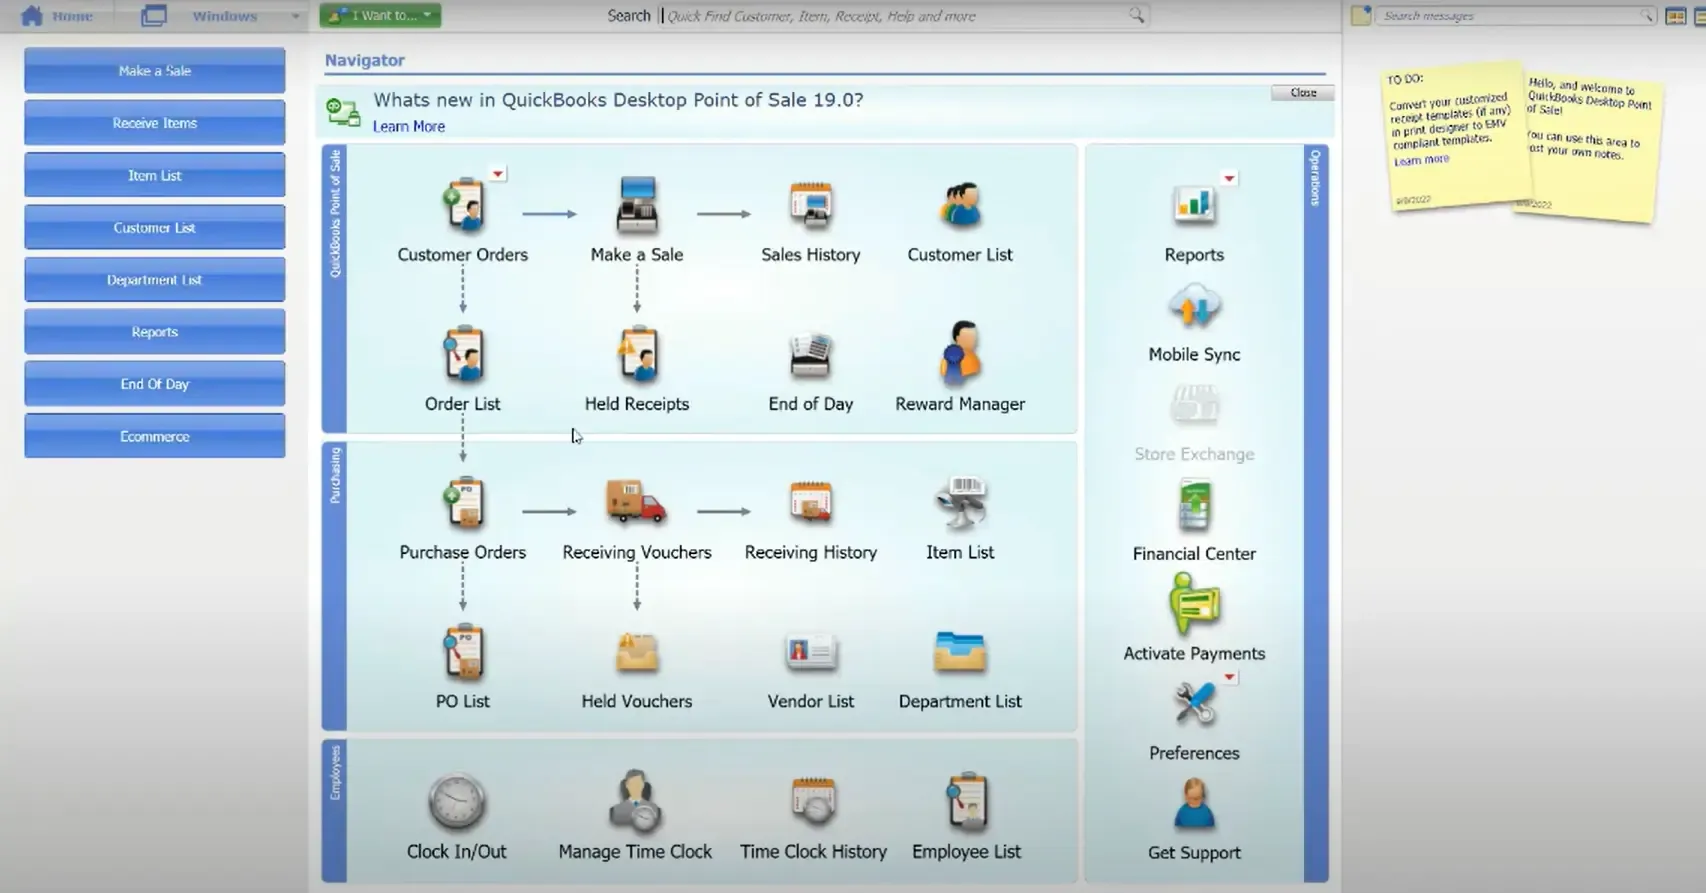Open Preferences tools icon

(1194, 704)
